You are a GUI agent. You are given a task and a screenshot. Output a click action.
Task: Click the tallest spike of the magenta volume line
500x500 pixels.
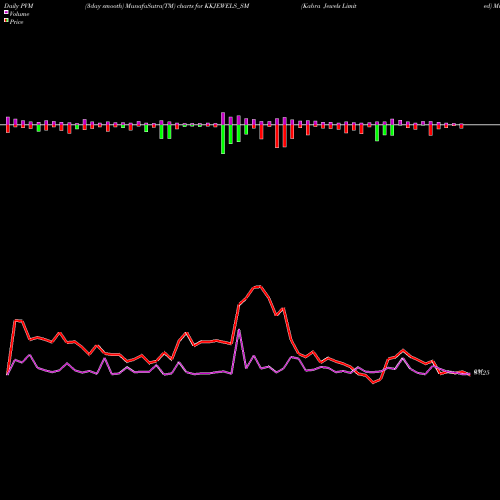point(239,330)
